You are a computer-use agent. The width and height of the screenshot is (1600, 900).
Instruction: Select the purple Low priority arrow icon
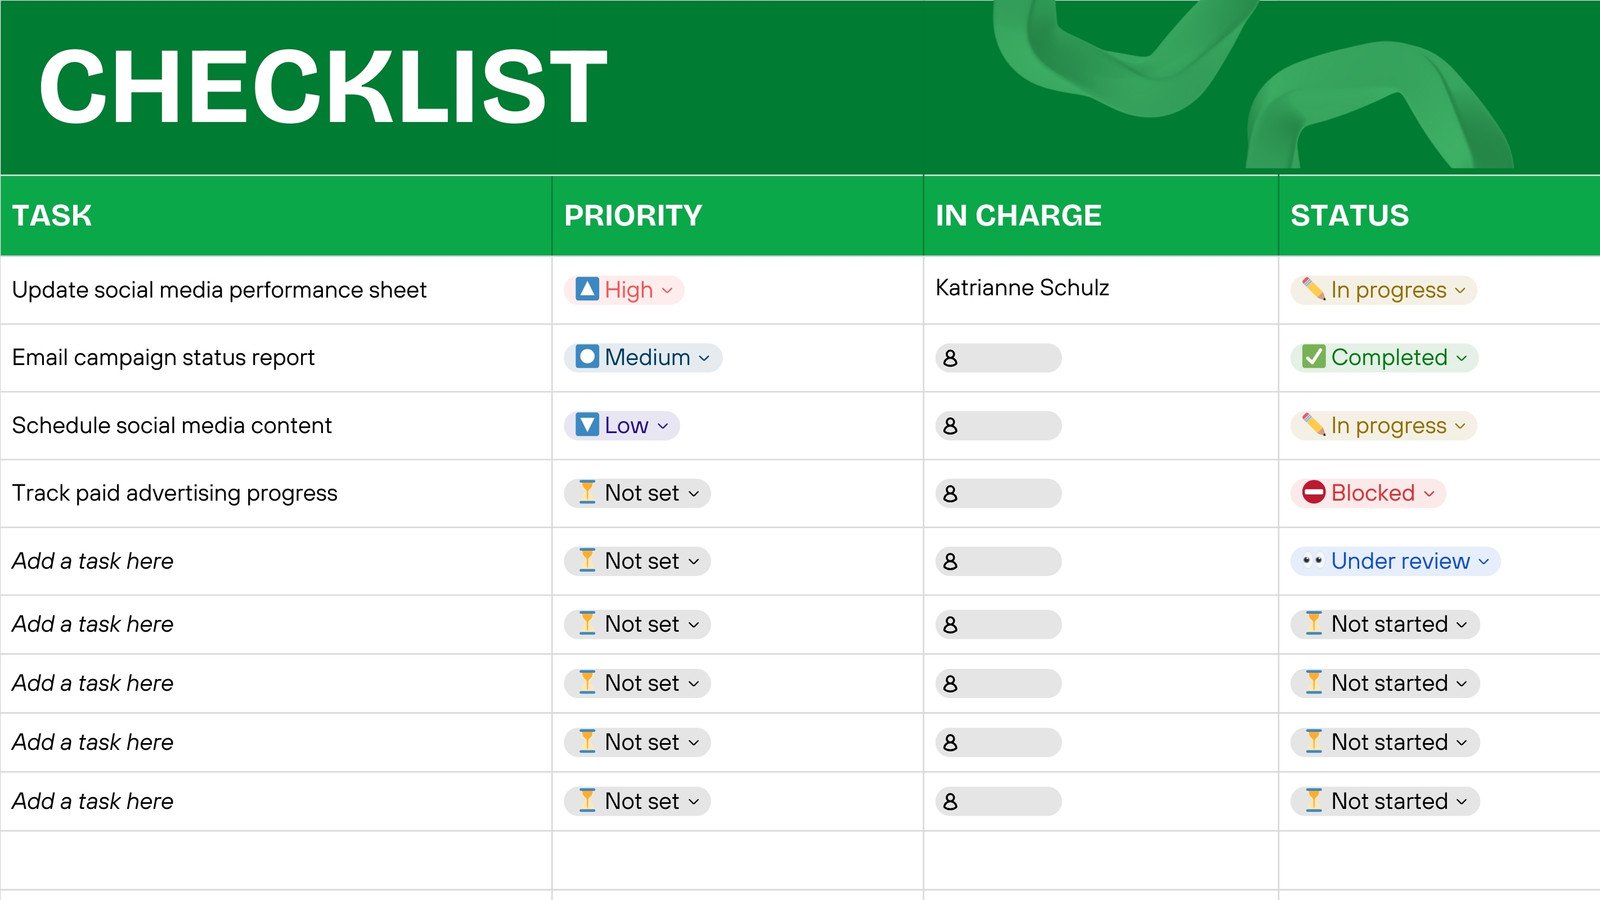point(588,425)
